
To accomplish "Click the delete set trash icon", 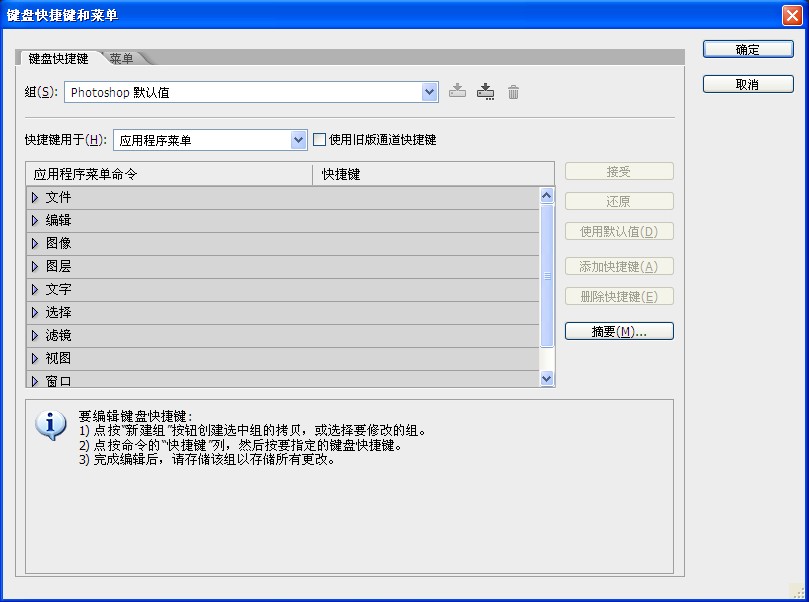I will (513, 92).
